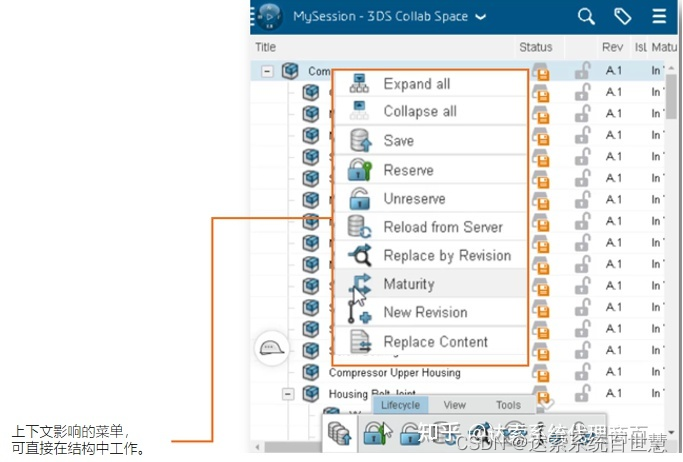Open the tag icon in header
The height and width of the screenshot is (462, 683).
pos(622,17)
